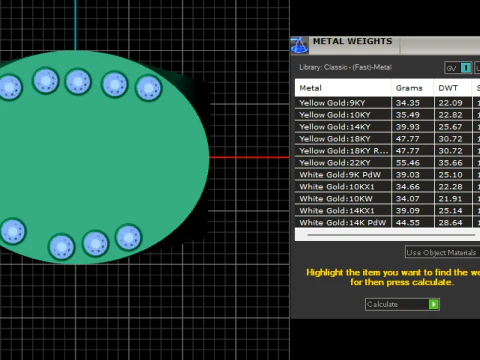
Task: Toggle the GV switch
Action: (458, 68)
